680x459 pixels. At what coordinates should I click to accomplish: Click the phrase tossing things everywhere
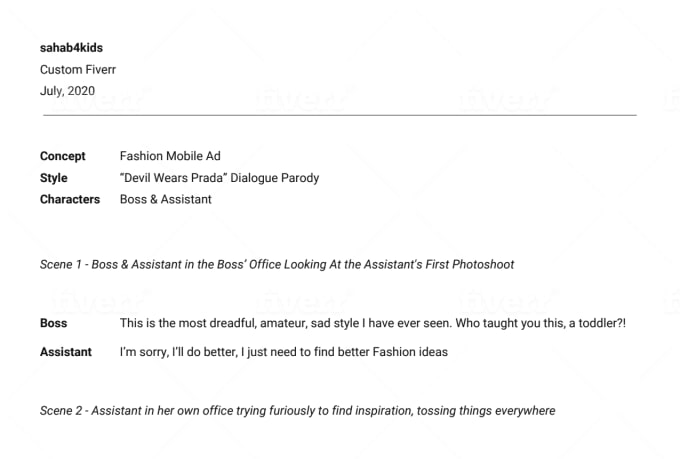(x=486, y=411)
